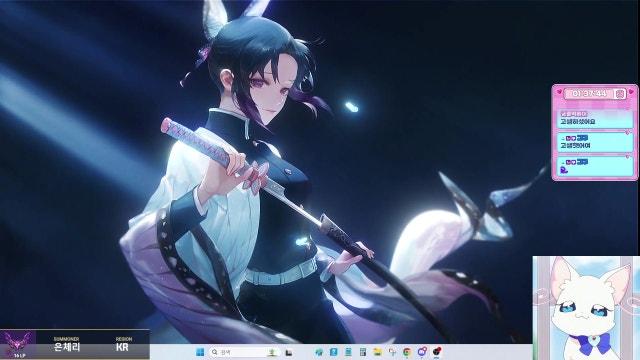
Task: Open the teal globe app in taskbar
Action: tap(319, 352)
